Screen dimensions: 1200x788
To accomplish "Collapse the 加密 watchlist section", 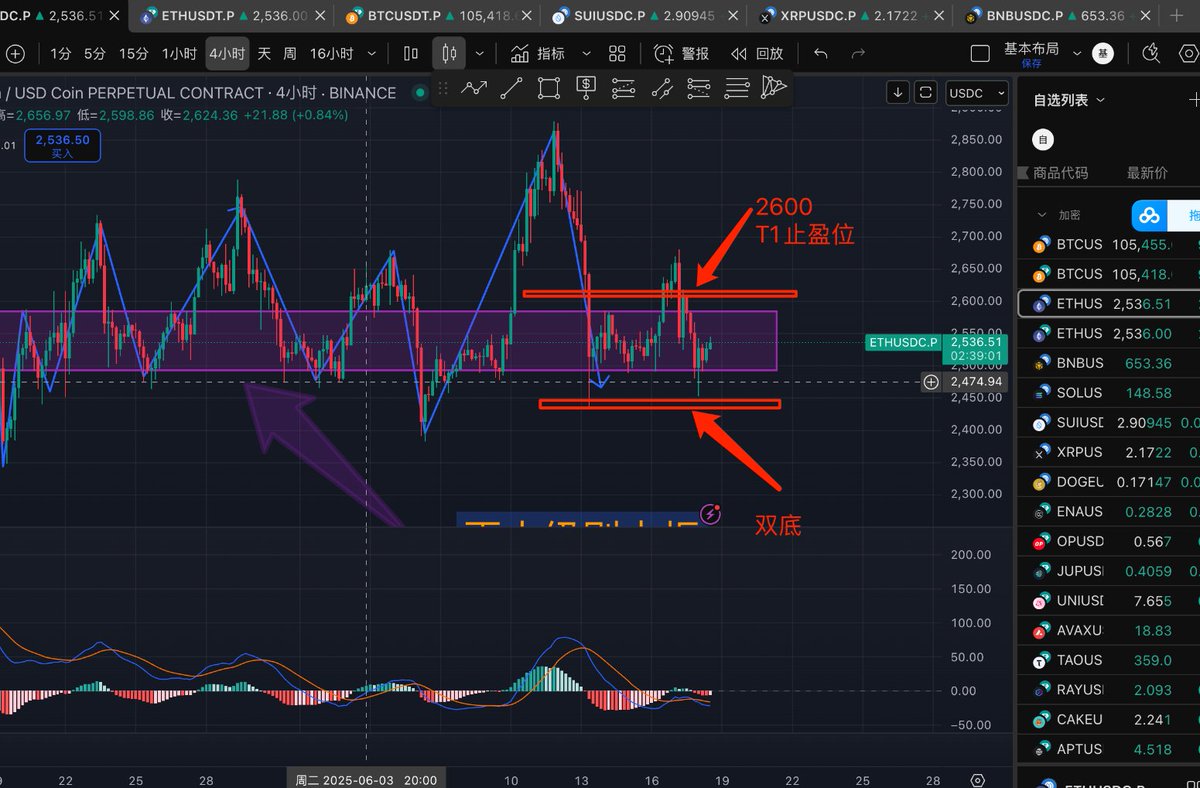I will point(1043,215).
